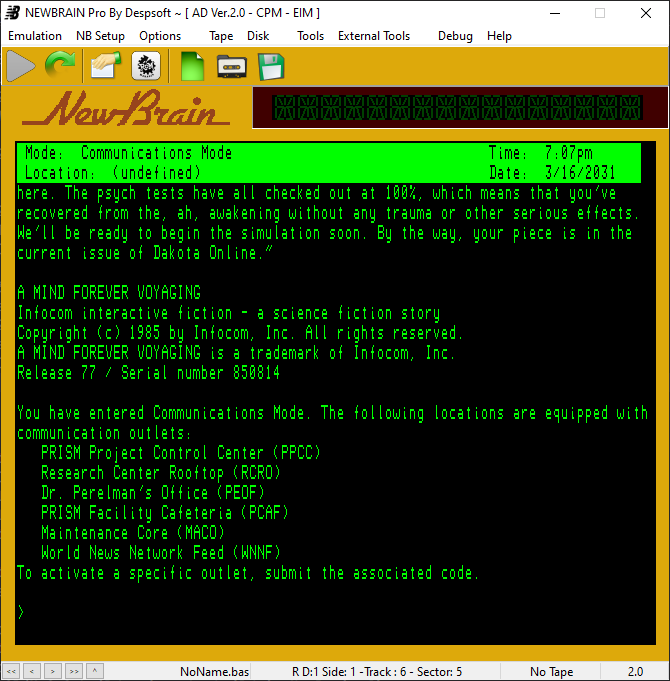Click the 'PRISM Project Control Center (PPCC)' line
The width and height of the screenshot is (670, 681).
coord(181,453)
